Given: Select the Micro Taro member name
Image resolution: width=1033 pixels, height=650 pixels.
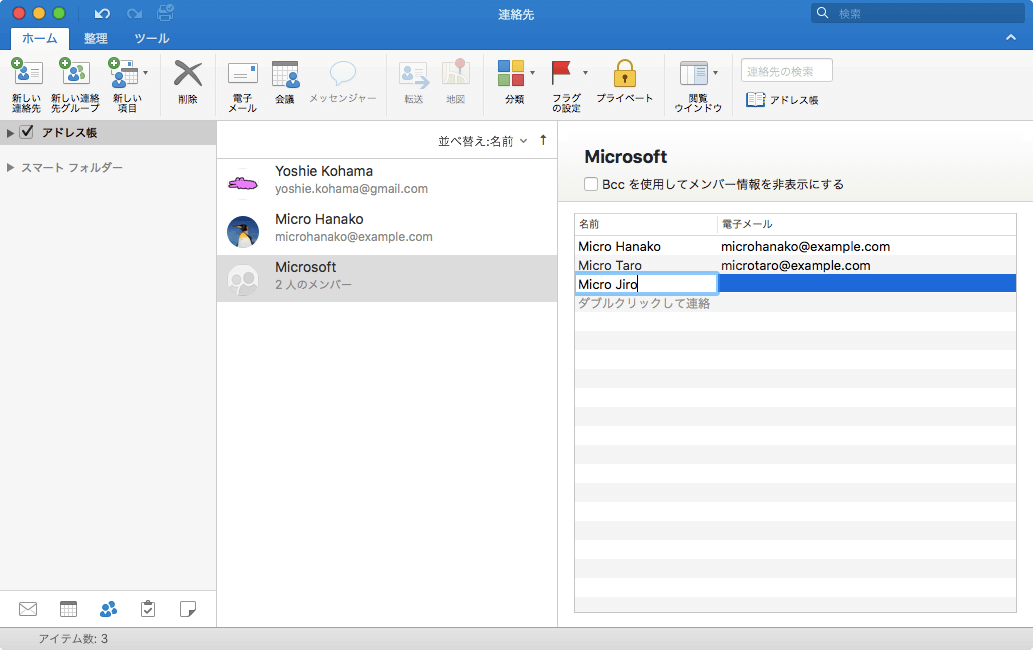Looking at the screenshot, I should pyautogui.click(x=609, y=265).
